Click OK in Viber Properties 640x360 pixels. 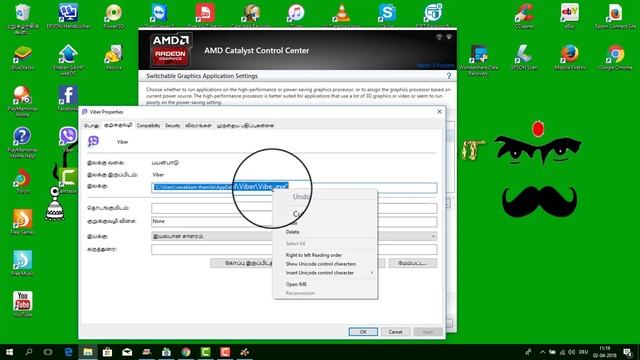click(x=363, y=332)
